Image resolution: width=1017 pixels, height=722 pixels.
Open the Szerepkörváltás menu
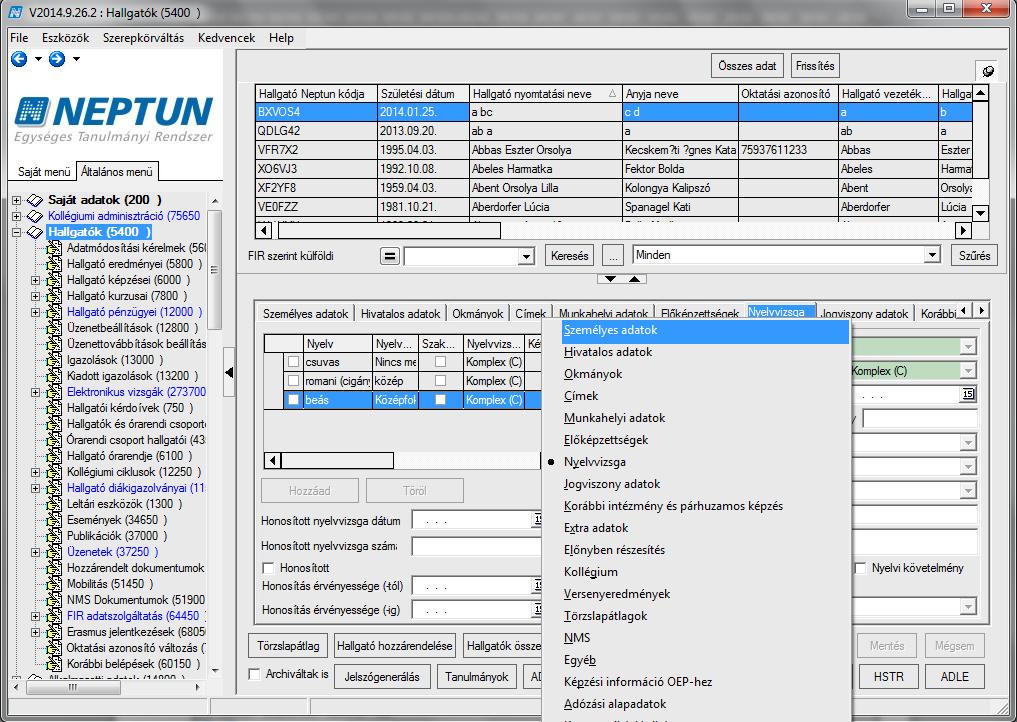143,38
